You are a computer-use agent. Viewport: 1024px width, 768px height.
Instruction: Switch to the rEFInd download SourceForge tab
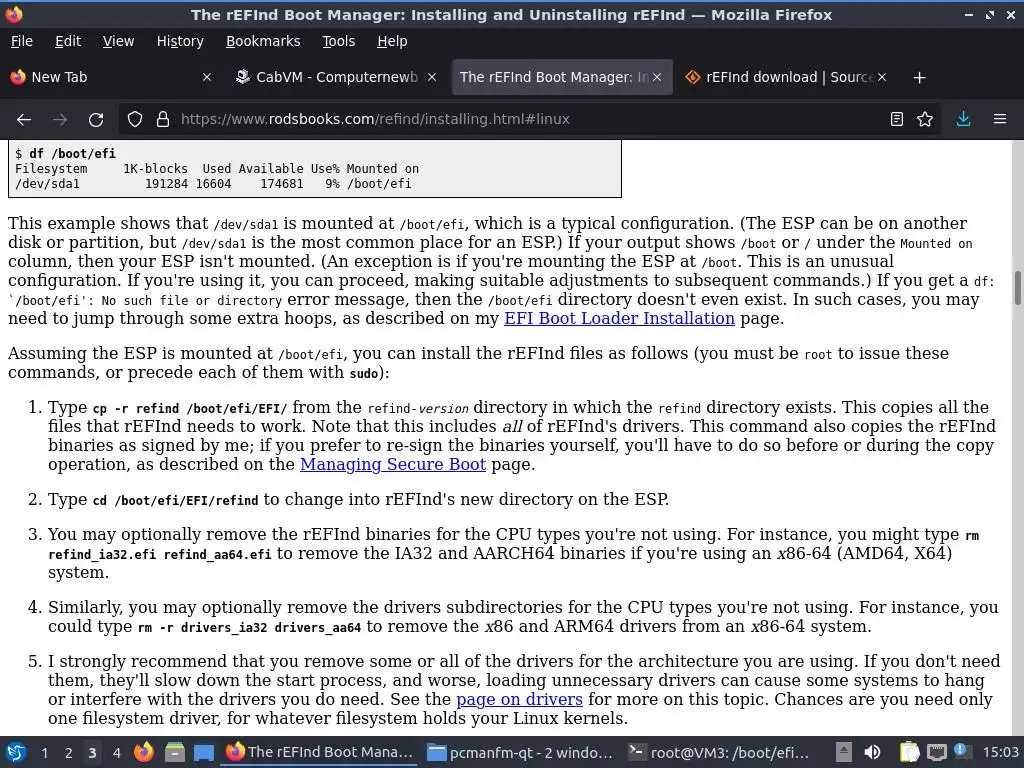[x=786, y=77]
